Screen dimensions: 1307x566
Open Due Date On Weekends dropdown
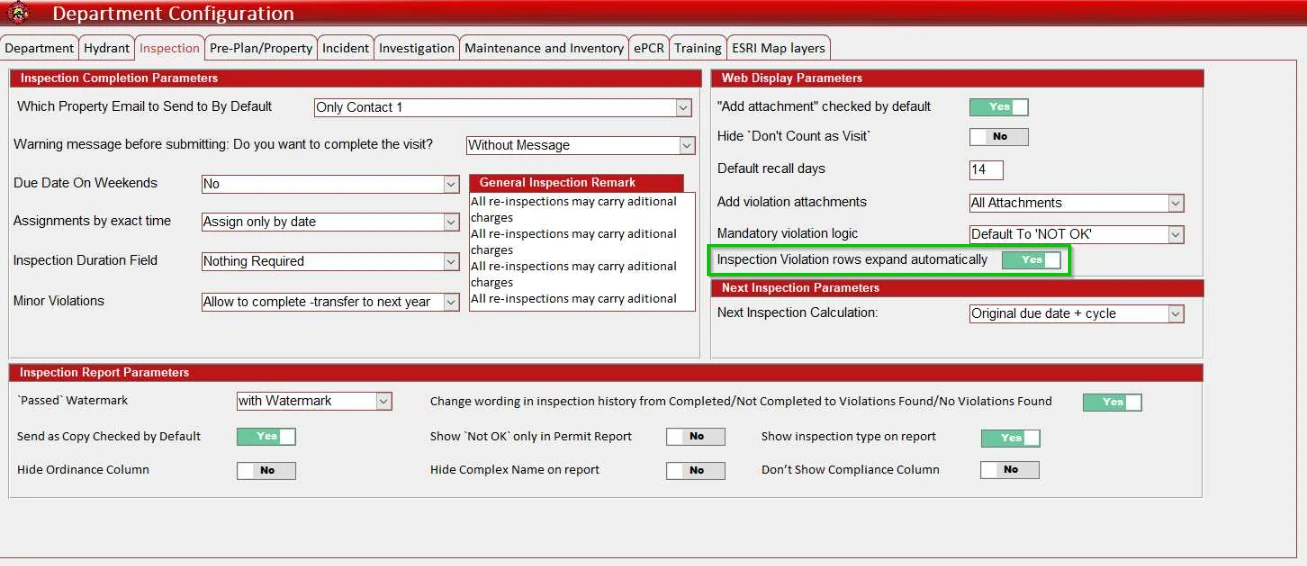tap(451, 184)
